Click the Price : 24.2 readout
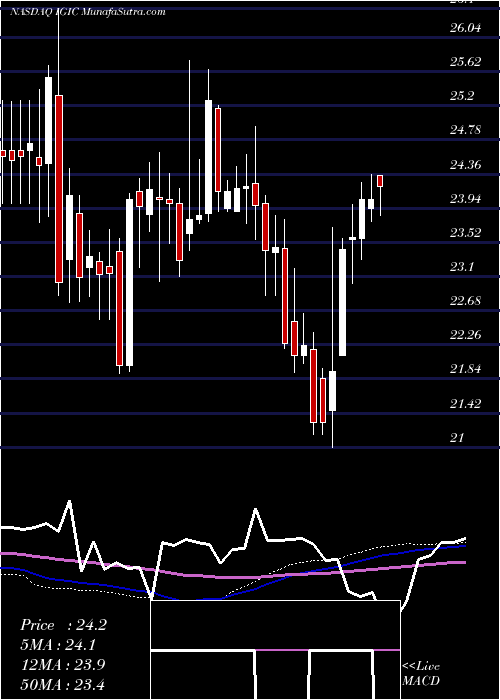Viewport: 500px width, 700px height. pos(63,625)
